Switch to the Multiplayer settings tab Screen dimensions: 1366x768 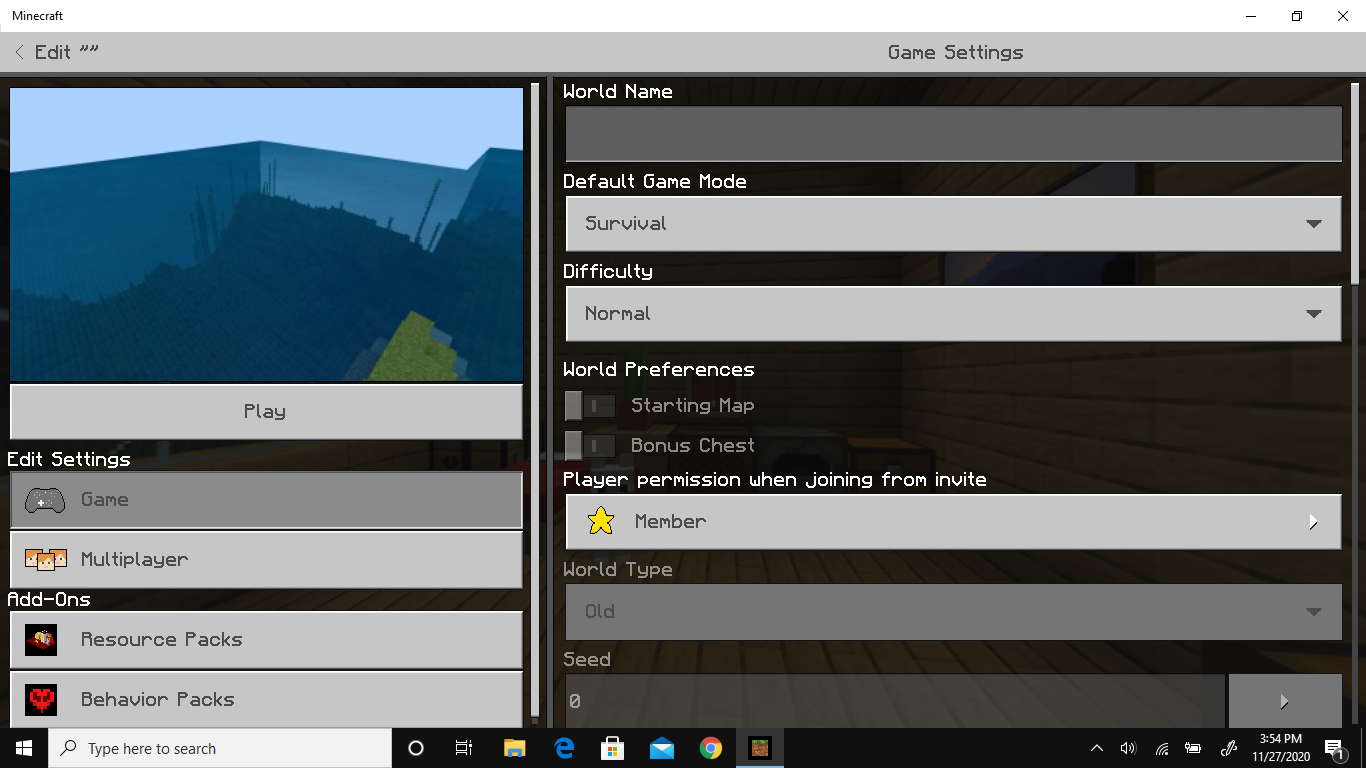[266, 560]
